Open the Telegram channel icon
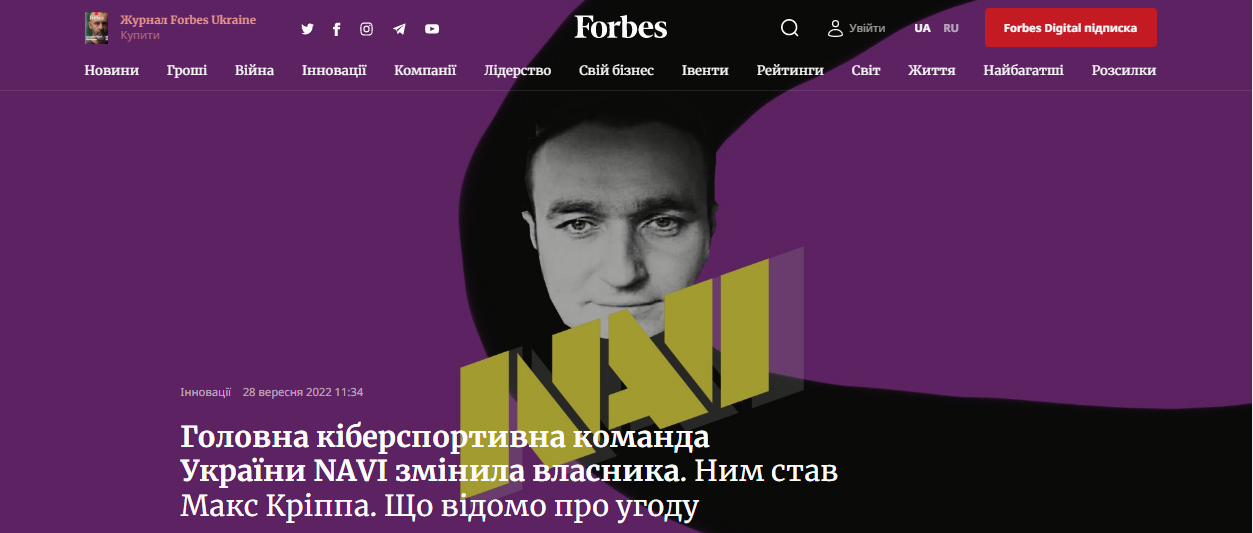Image resolution: width=1253 pixels, height=533 pixels. point(400,29)
